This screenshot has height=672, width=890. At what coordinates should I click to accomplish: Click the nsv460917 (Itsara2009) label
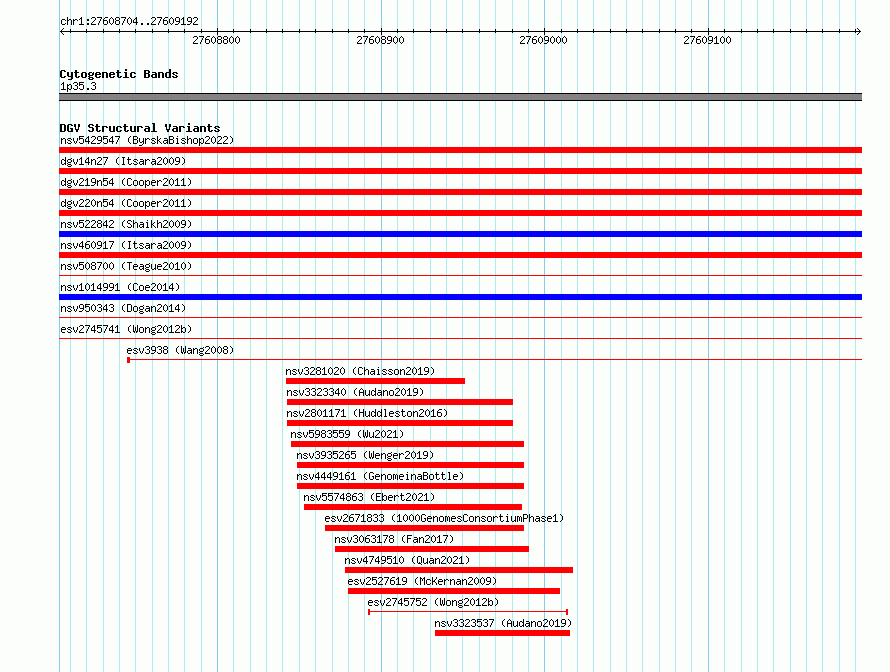[126, 245]
